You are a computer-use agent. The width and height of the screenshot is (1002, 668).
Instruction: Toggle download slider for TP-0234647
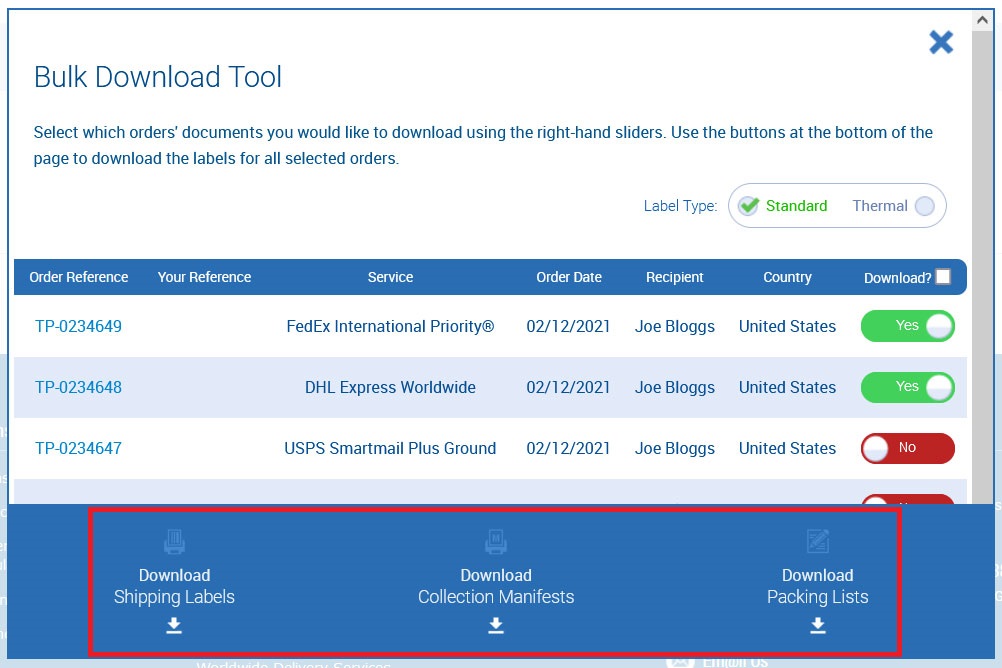(x=907, y=448)
